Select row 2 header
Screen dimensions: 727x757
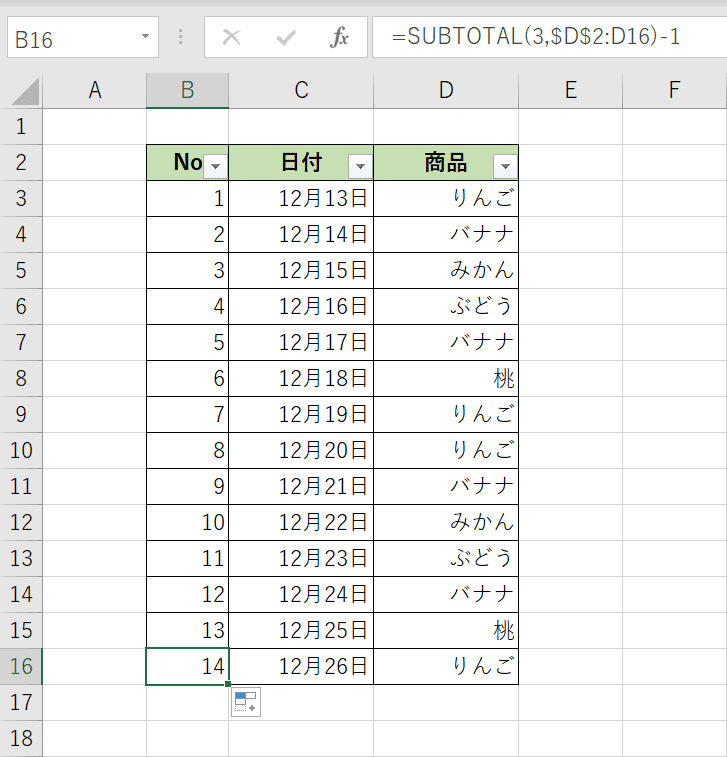[x=21, y=163]
